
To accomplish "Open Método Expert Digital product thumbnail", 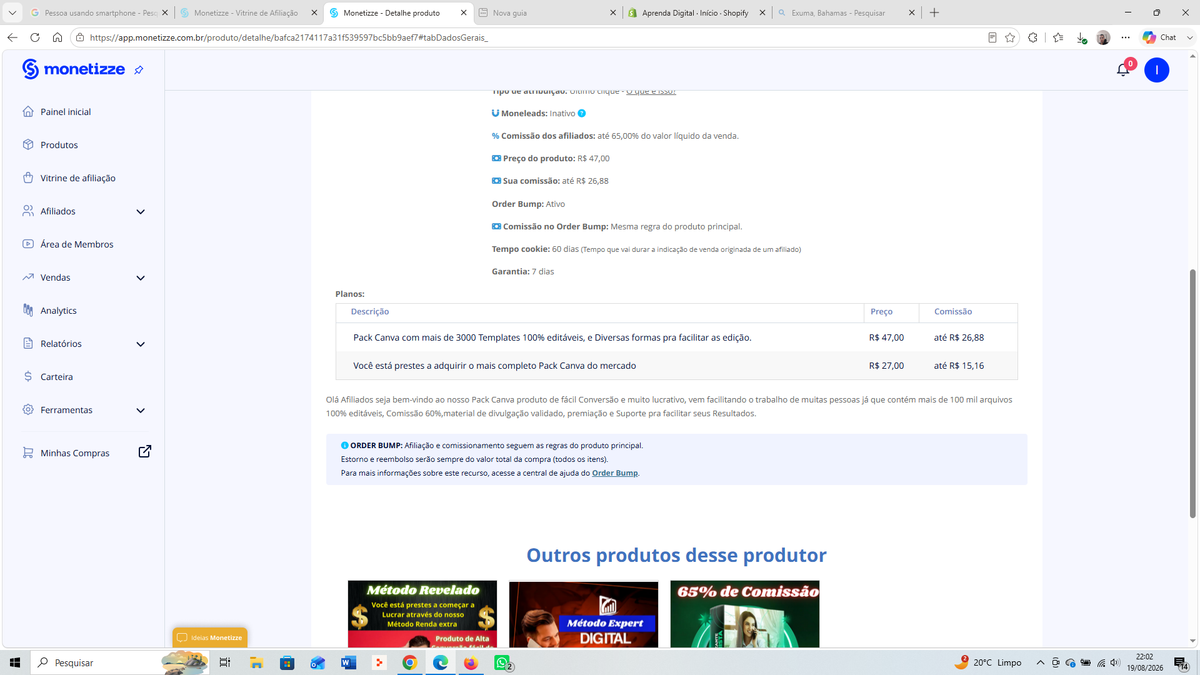I will (584, 613).
